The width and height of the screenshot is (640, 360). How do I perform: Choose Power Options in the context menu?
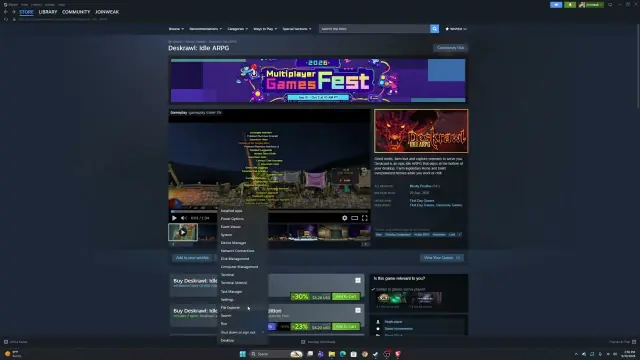(242, 219)
